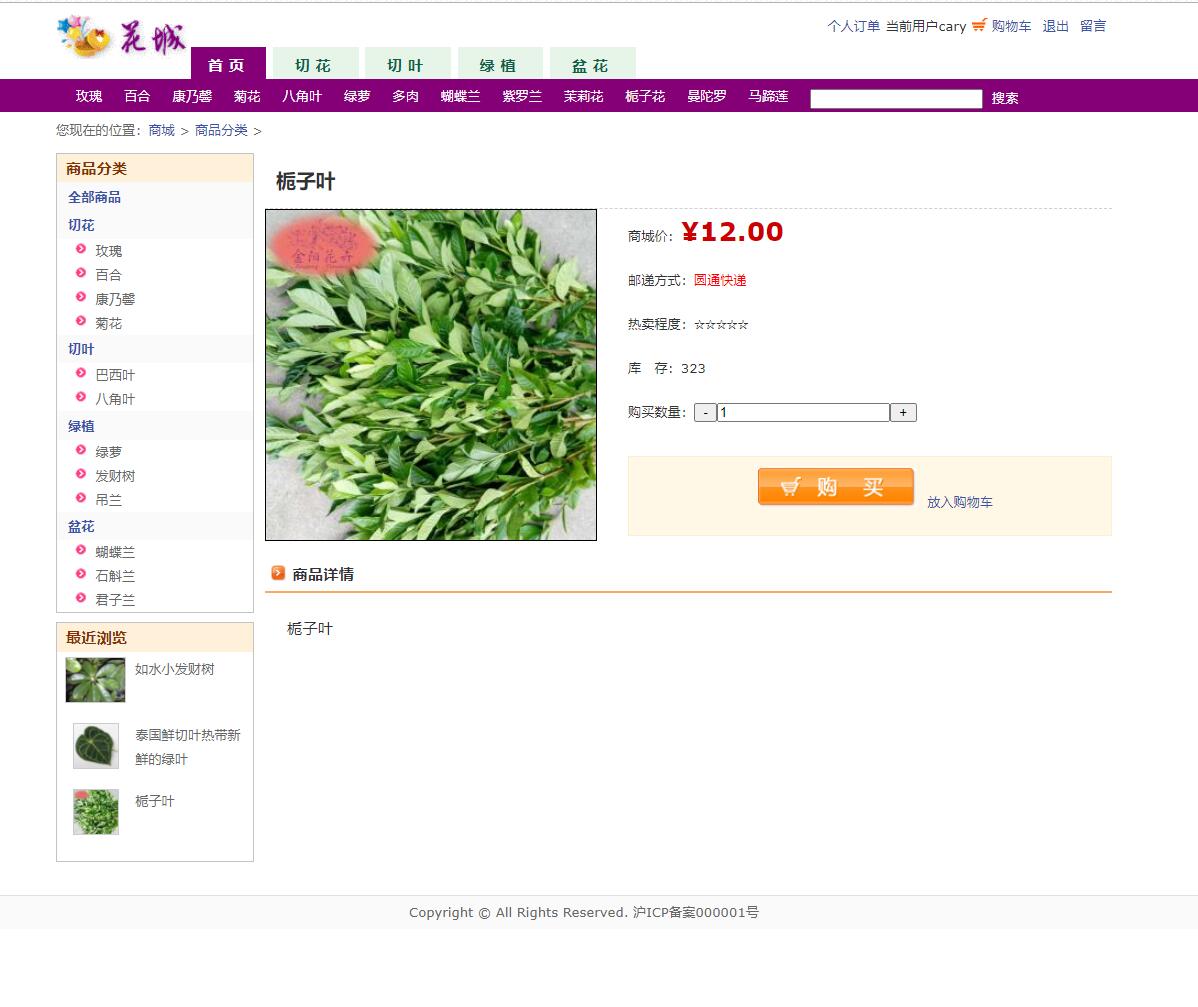Click + to increase purchase quantity
Screen dimensions: 1198x1007
coord(902,411)
